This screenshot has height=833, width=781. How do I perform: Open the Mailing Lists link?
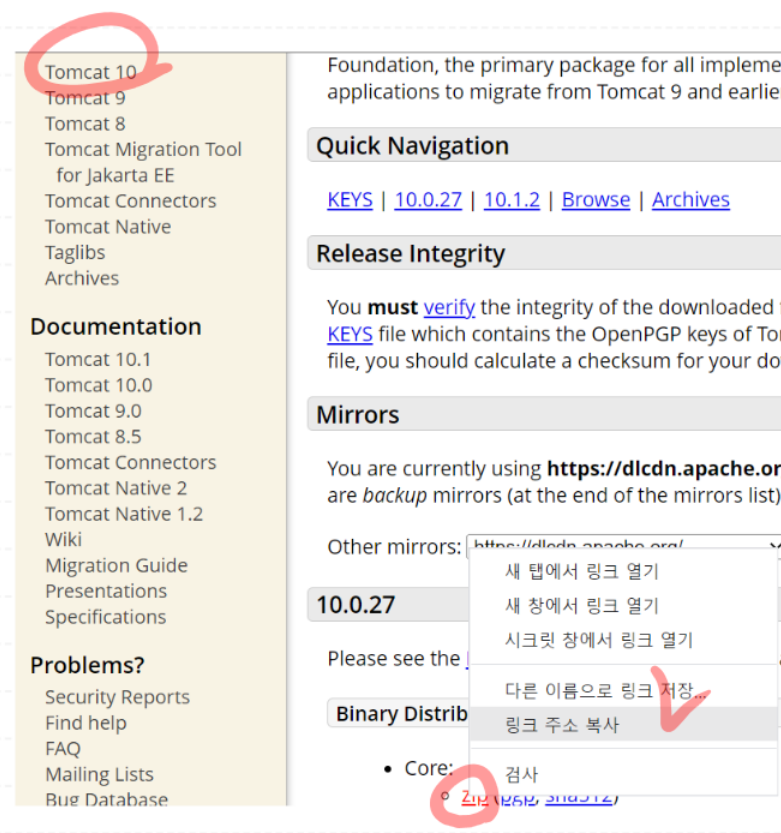point(99,775)
